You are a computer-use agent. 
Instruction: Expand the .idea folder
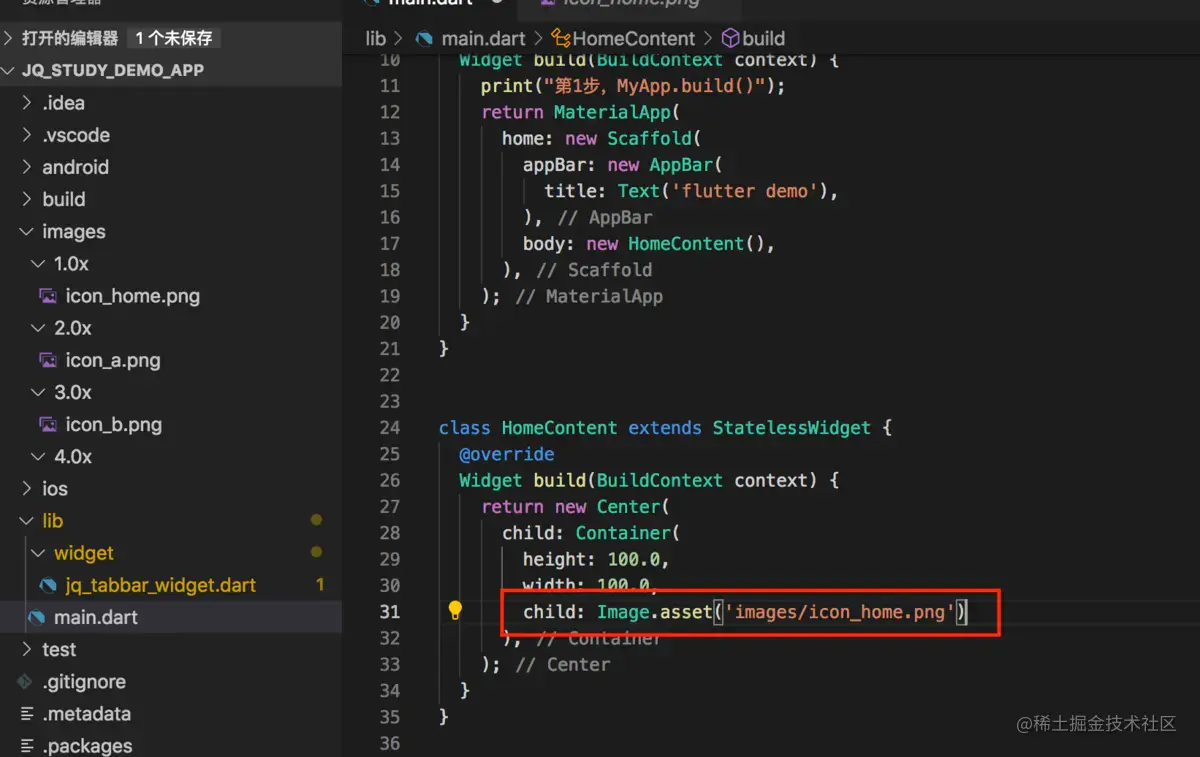(26, 103)
